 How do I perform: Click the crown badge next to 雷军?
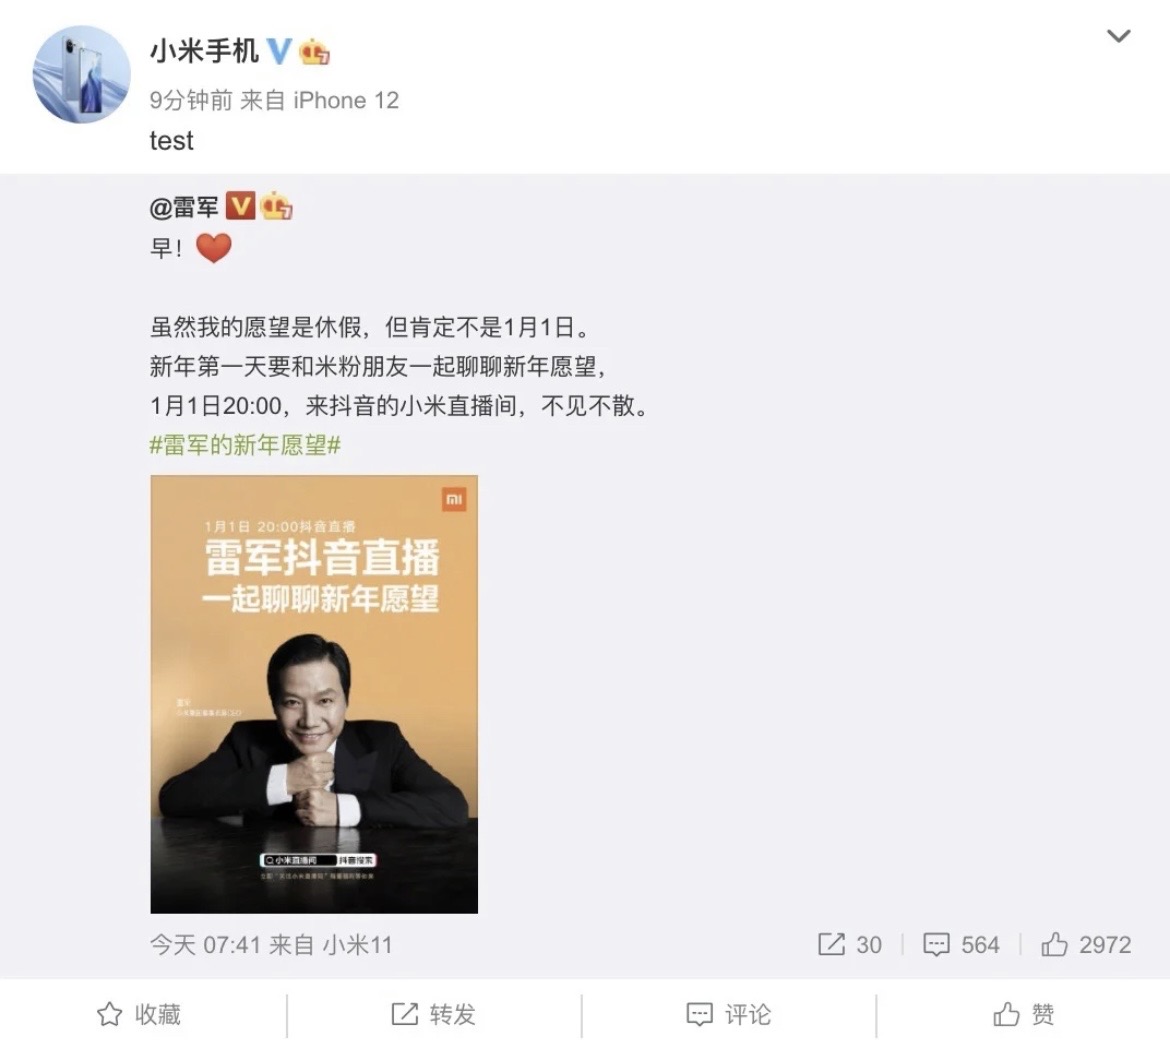click(276, 206)
